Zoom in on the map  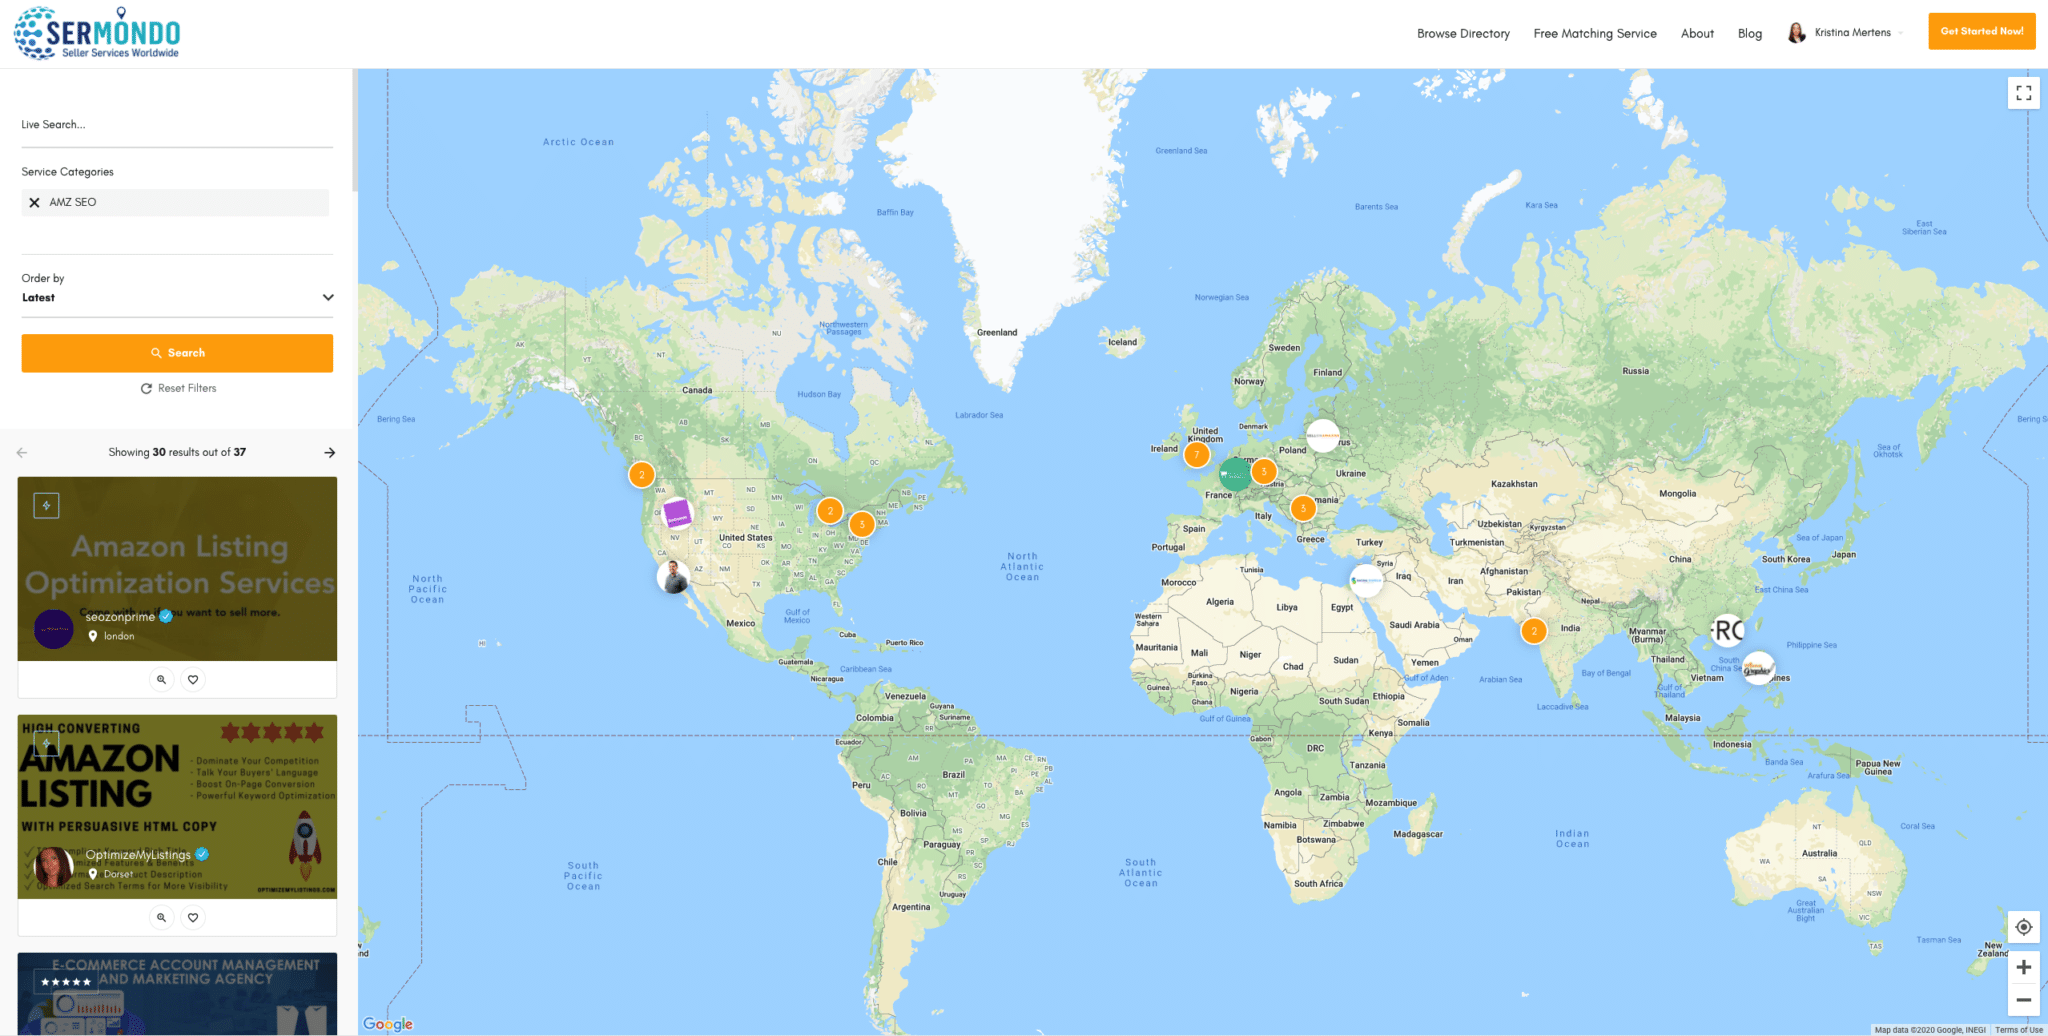[2023, 967]
